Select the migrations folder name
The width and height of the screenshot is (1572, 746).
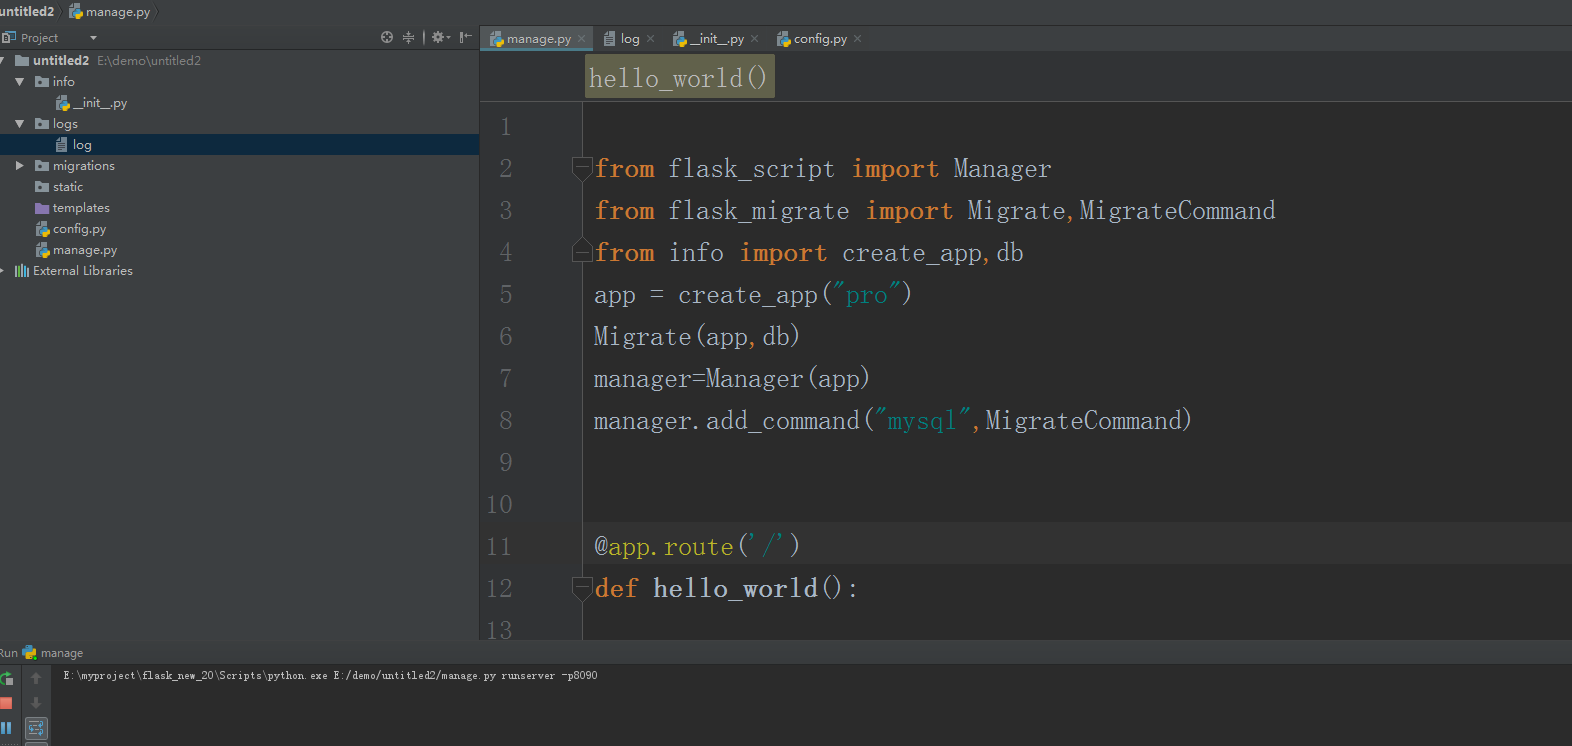(x=84, y=165)
